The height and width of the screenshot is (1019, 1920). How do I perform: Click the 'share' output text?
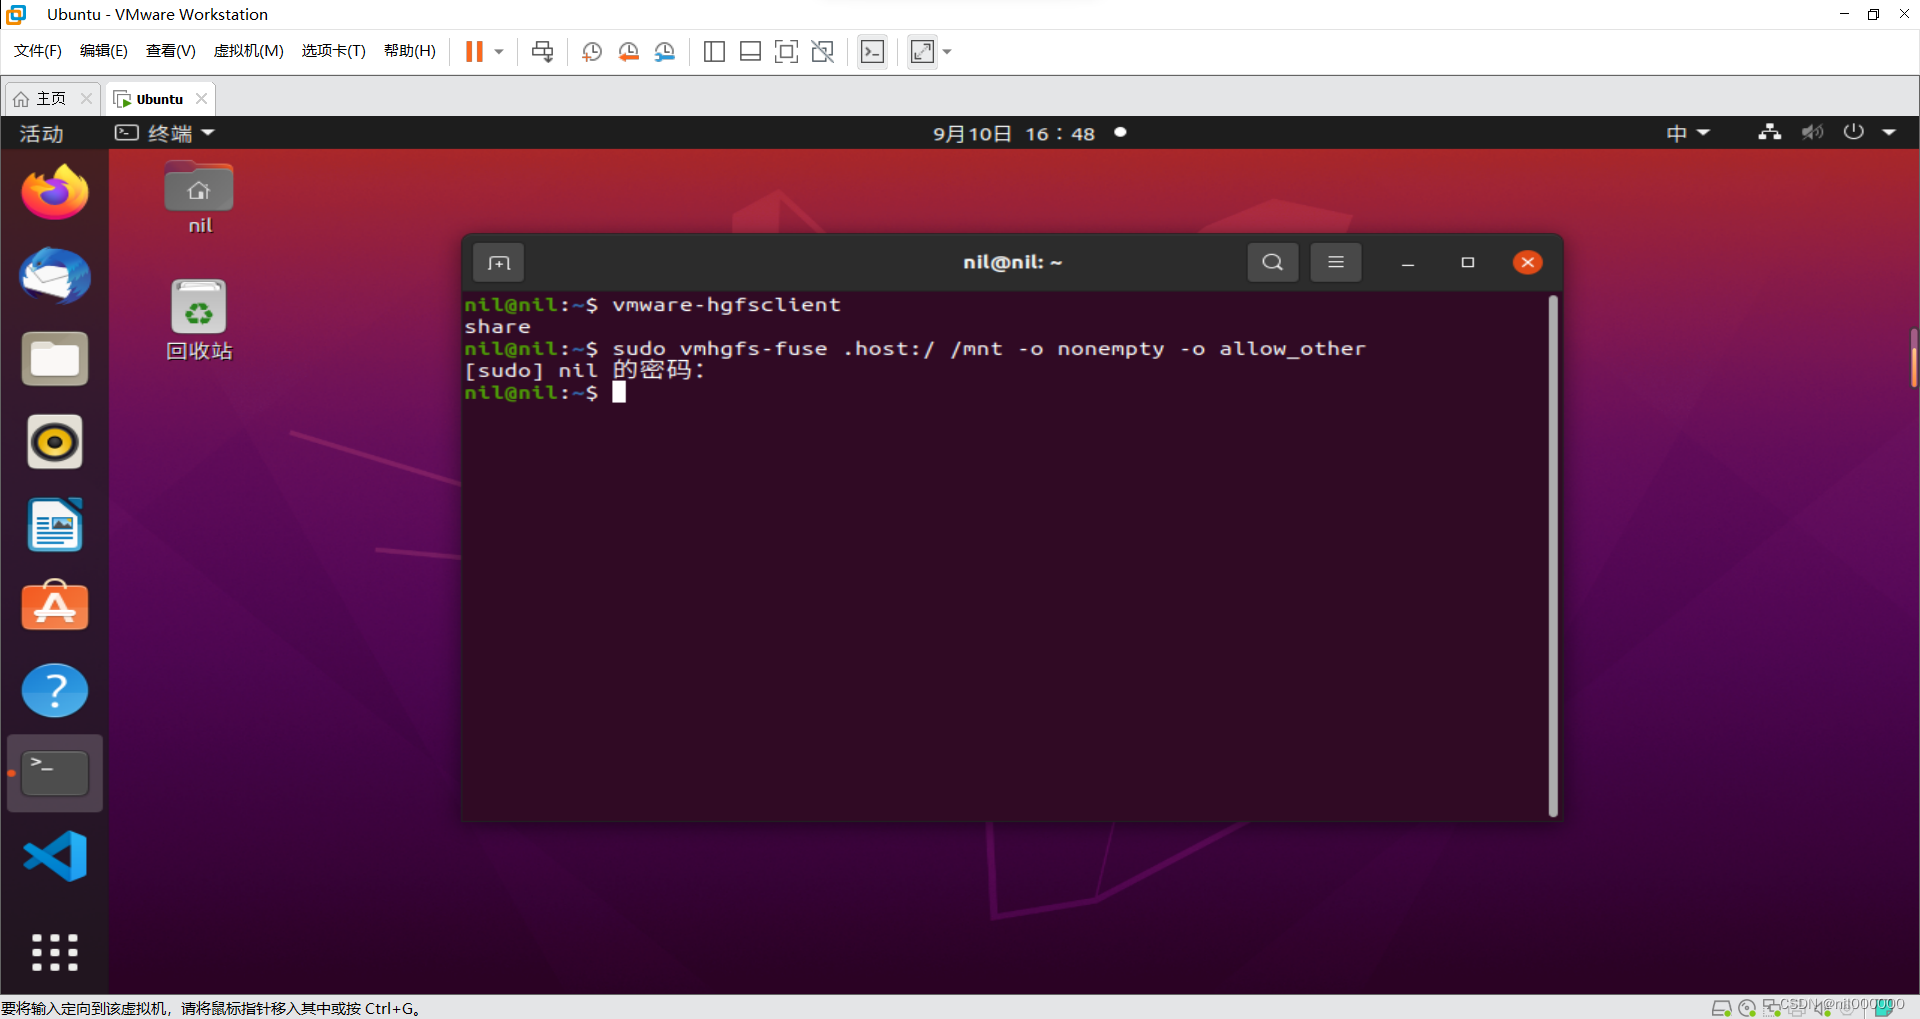(x=497, y=326)
